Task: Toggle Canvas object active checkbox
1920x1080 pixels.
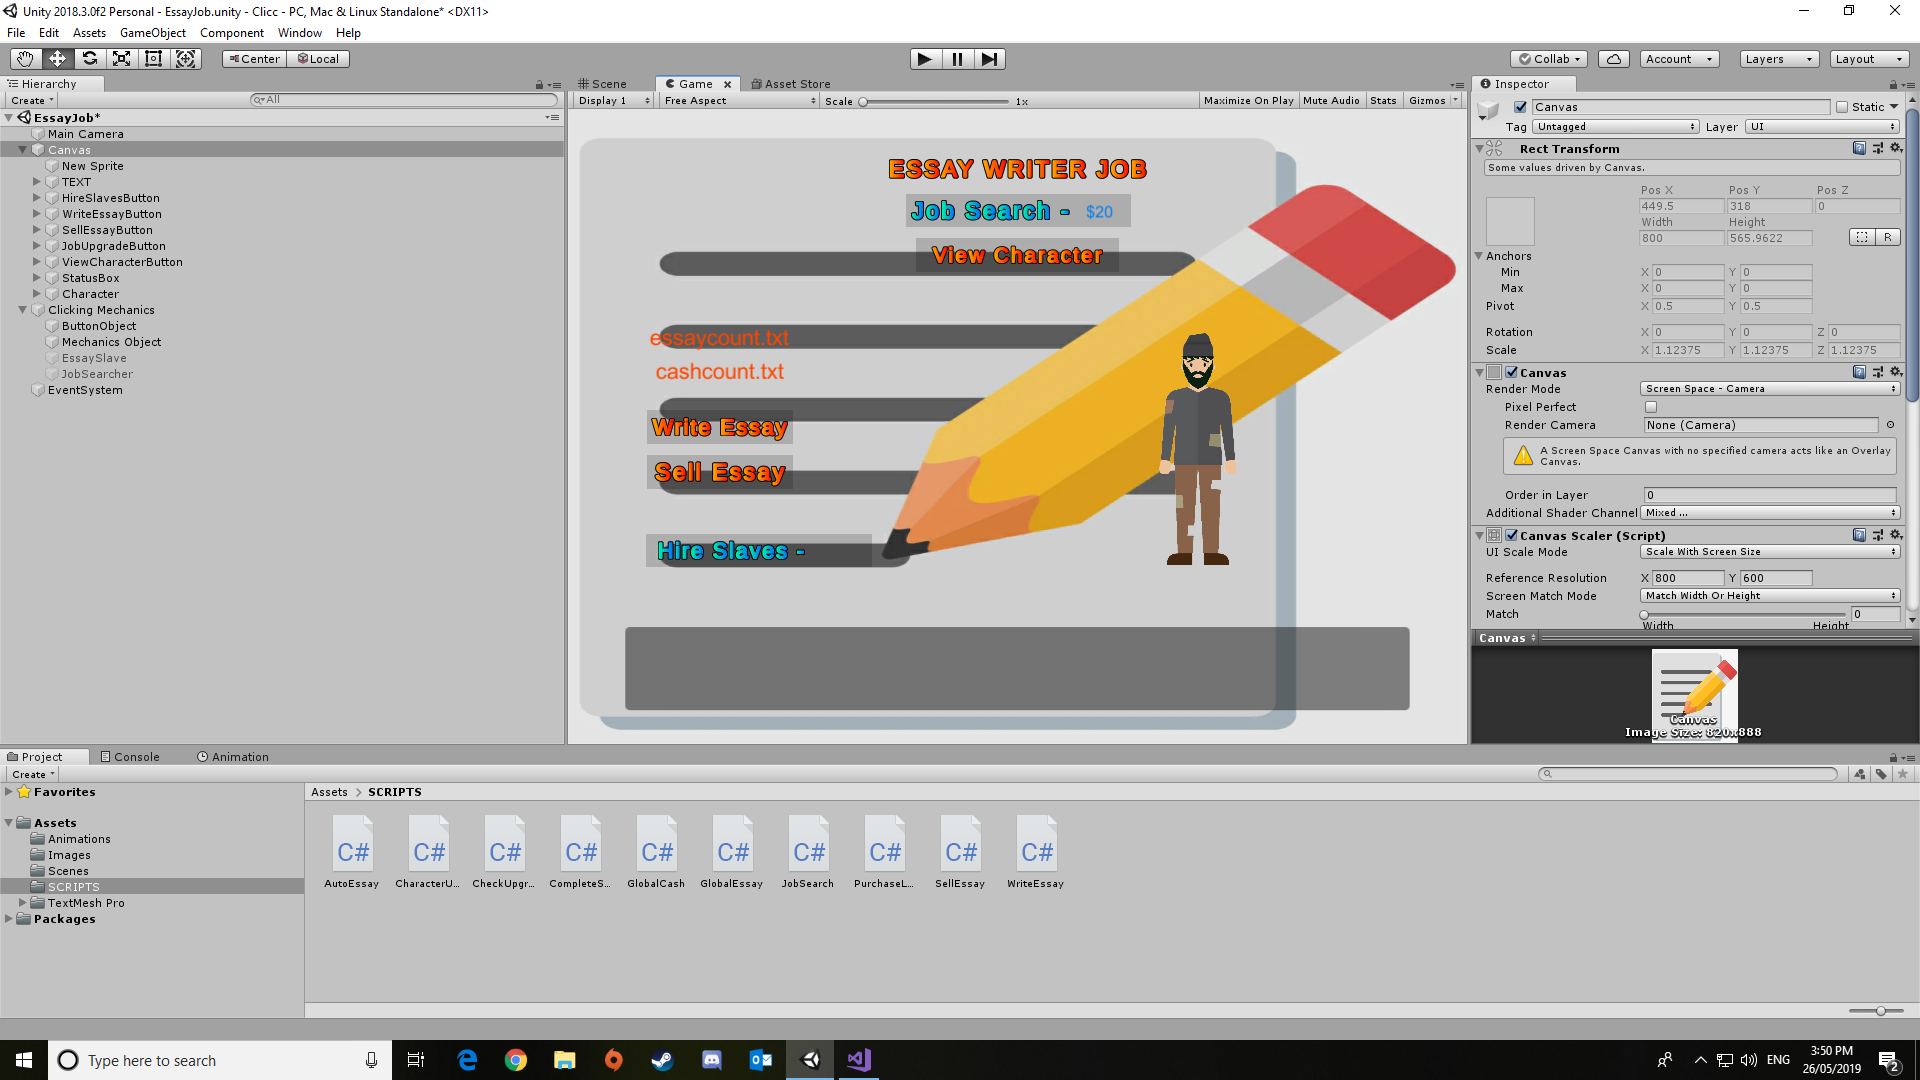Action: coord(1520,107)
